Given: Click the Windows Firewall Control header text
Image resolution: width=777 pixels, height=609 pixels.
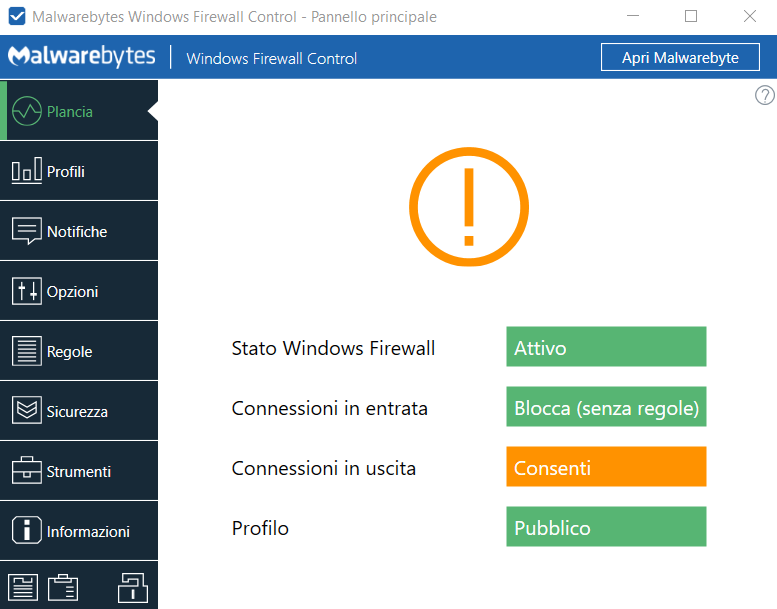Looking at the screenshot, I should 272,58.
